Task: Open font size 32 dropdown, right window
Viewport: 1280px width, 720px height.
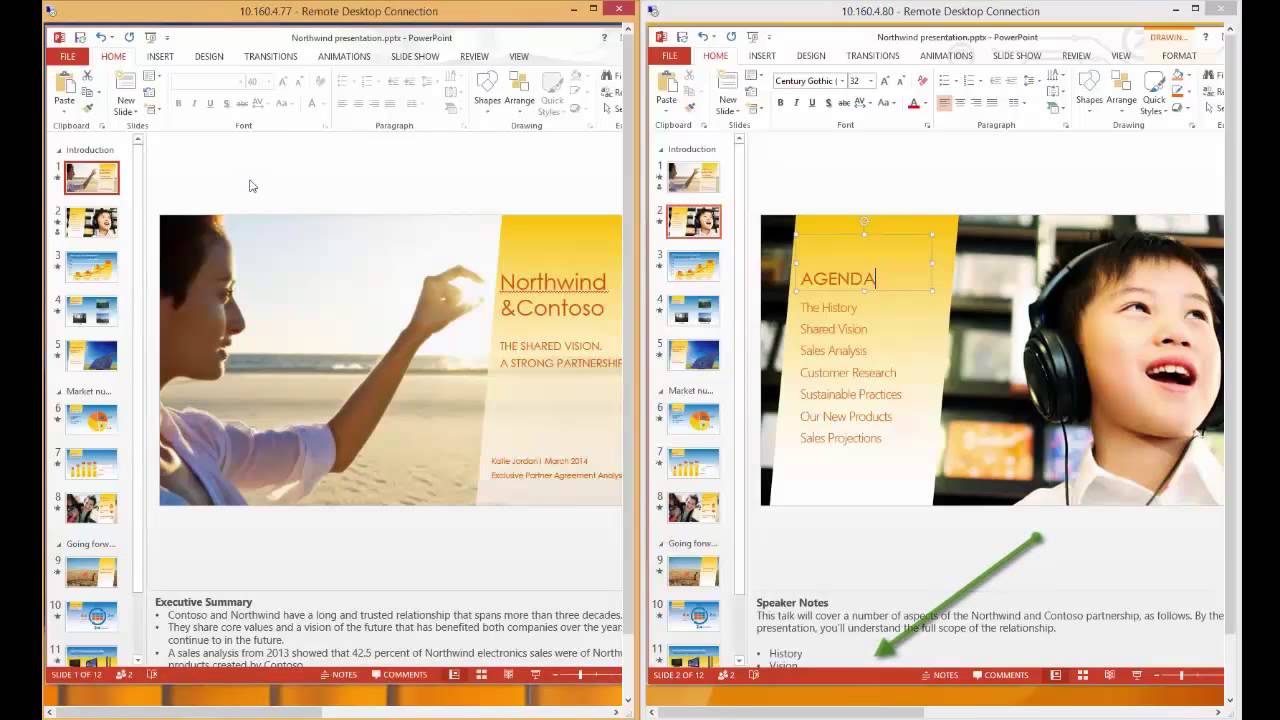Action: [870, 81]
